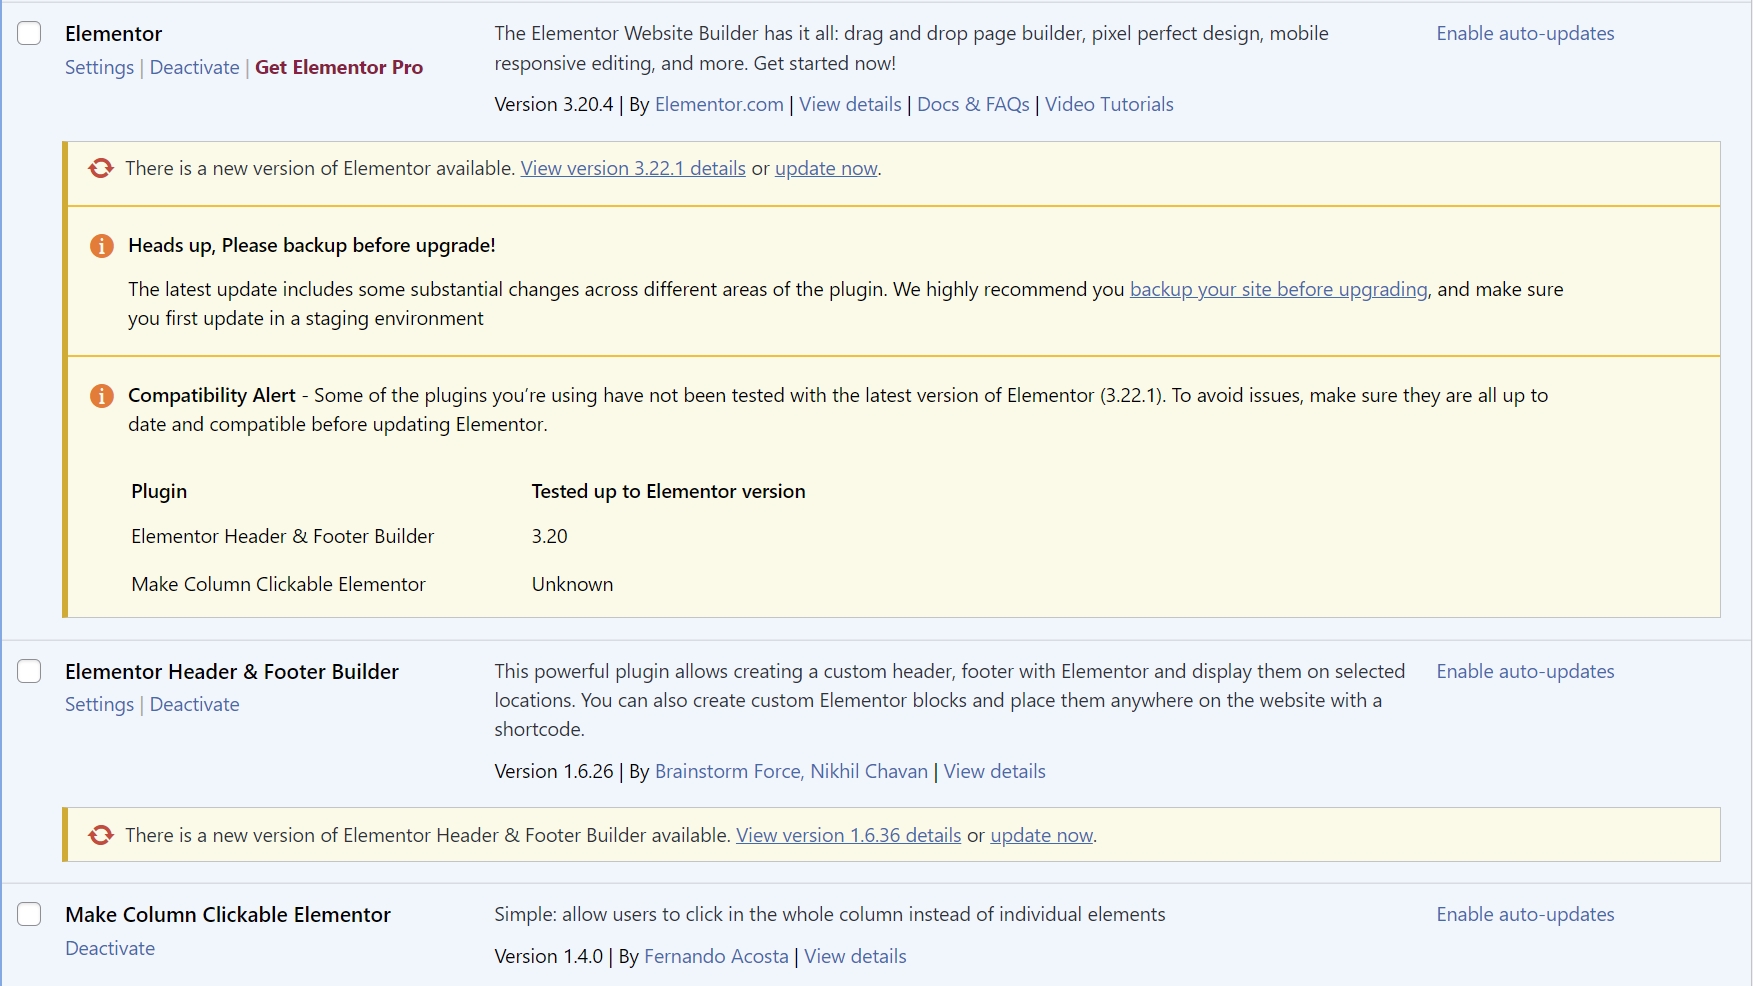The width and height of the screenshot is (1753, 986).
Task: Click 'Tested up to Elementor version' header
Action: (x=668, y=492)
